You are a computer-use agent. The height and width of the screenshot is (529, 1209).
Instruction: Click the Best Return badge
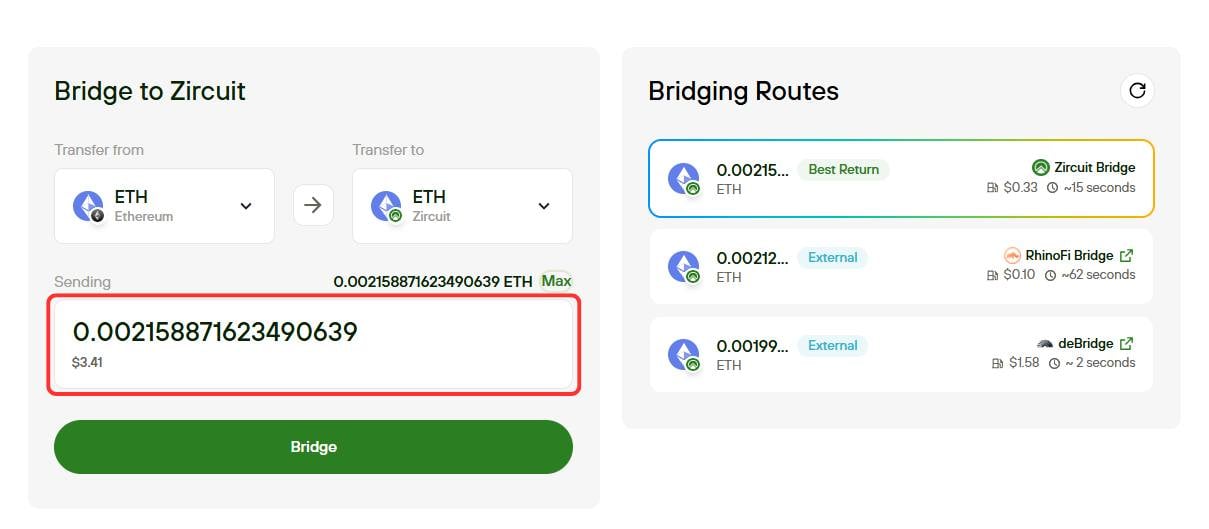tap(843, 169)
